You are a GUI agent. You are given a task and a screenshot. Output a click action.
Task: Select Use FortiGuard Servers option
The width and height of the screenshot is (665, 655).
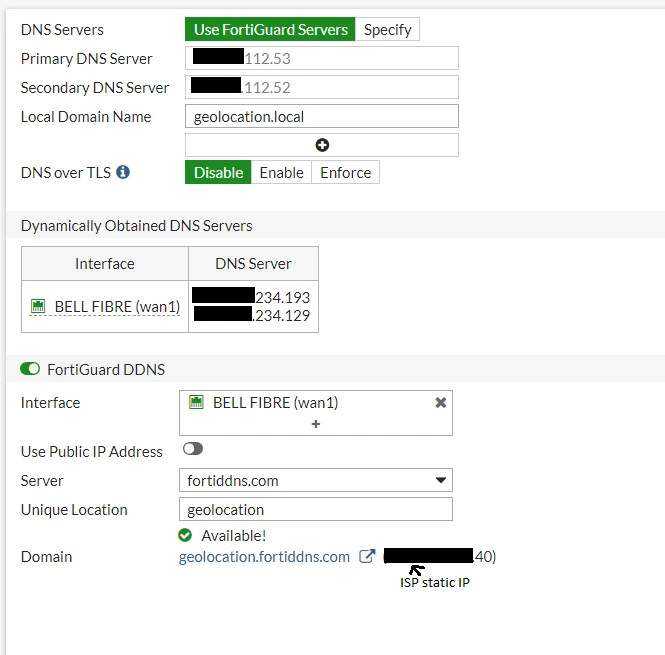point(270,29)
